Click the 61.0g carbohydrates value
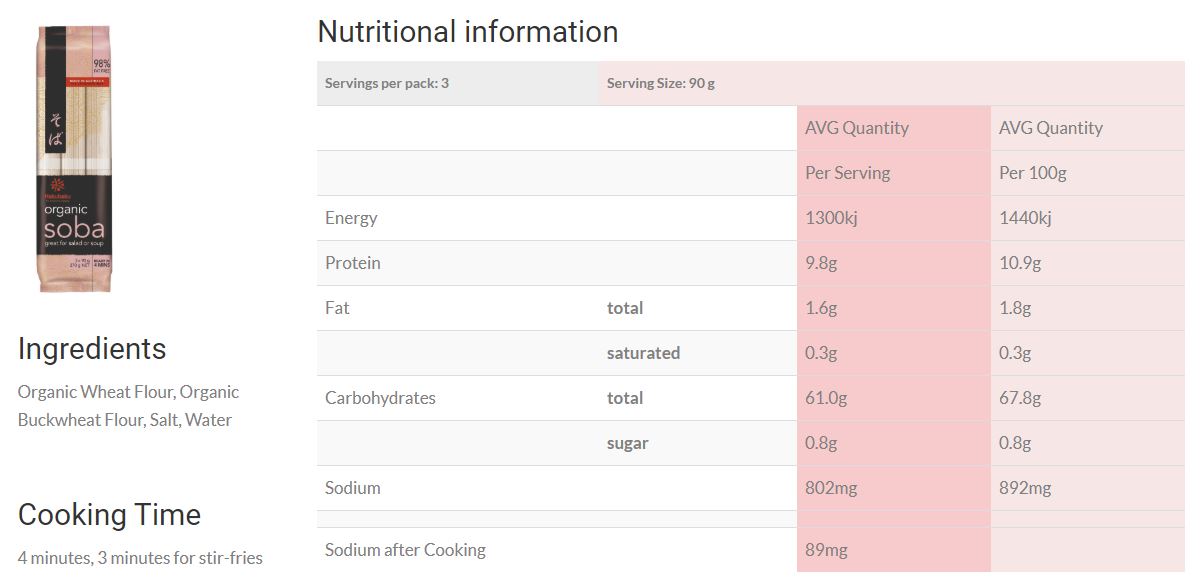This screenshot has width=1202, height=588. coord(826,398)
